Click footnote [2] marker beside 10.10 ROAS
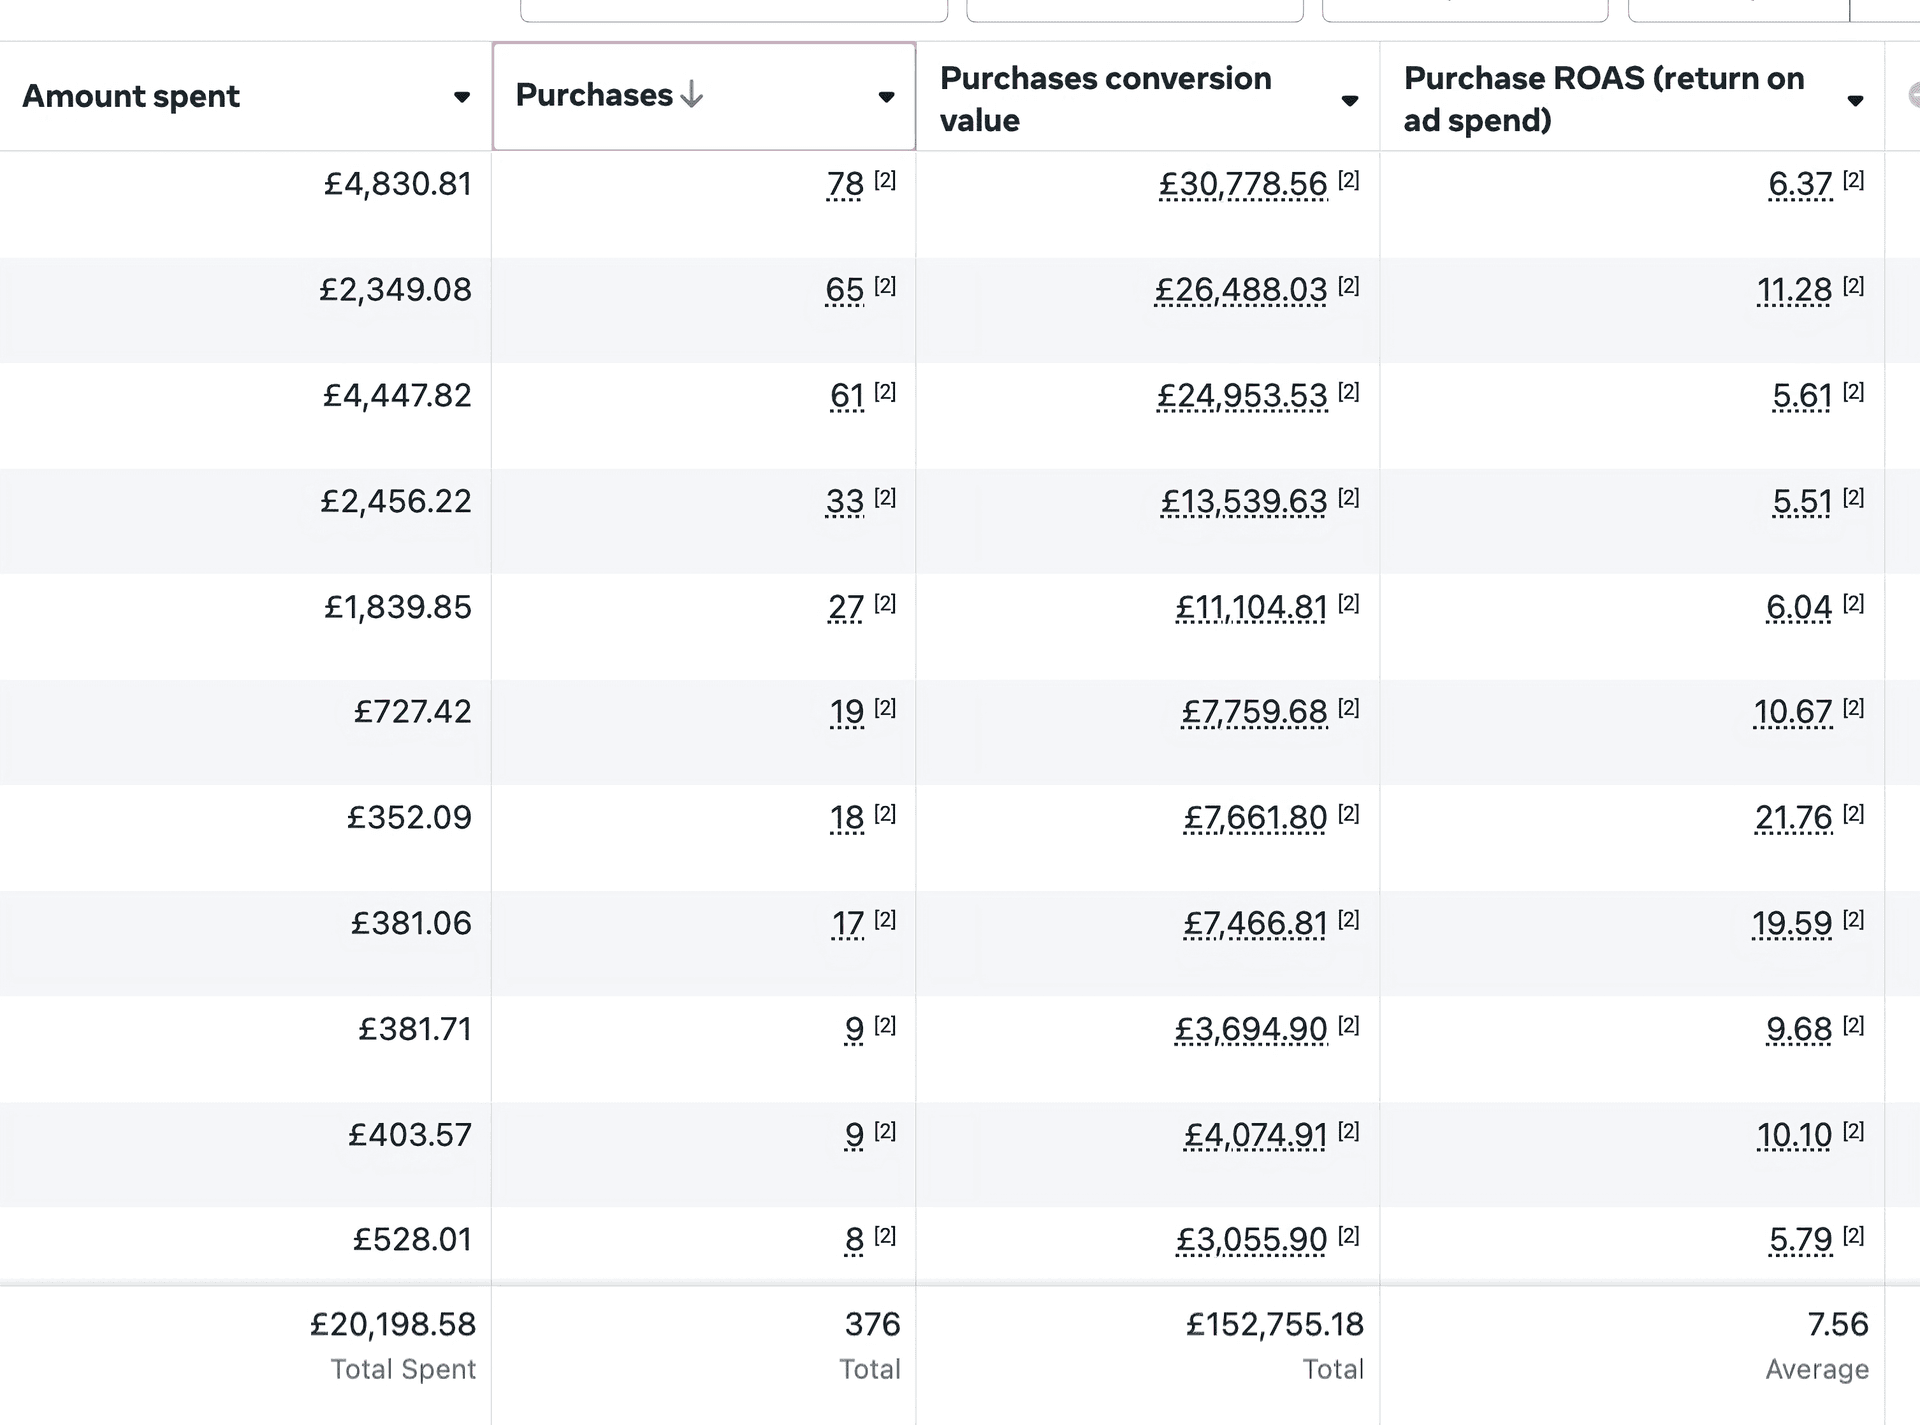Viewport: 1920px width, 1425px height. (x=1853, y=1131)
